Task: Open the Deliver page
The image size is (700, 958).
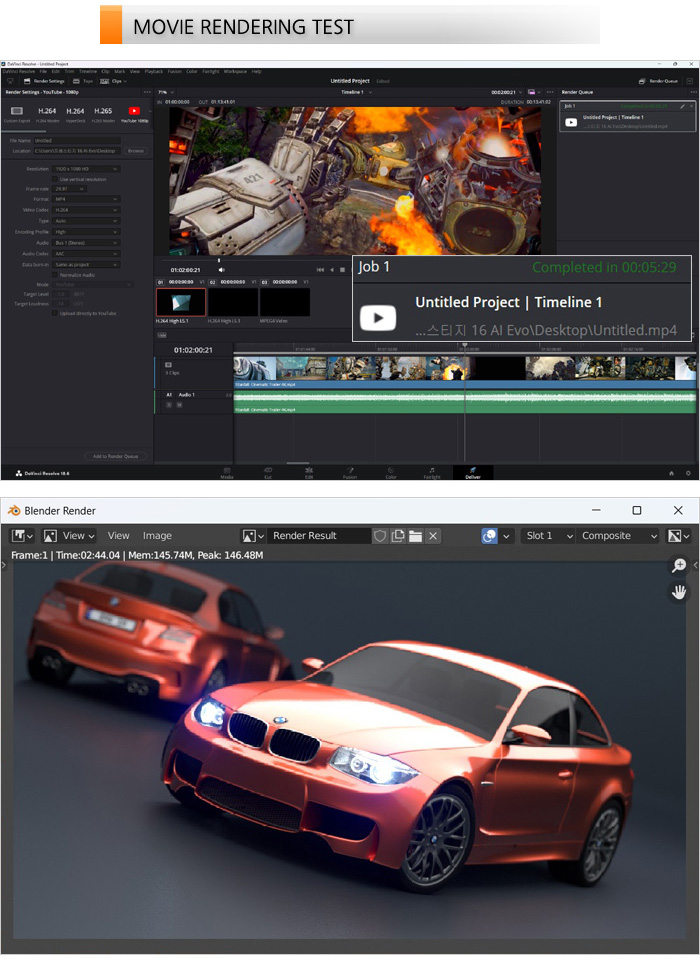Action: [x=473, y=473]
